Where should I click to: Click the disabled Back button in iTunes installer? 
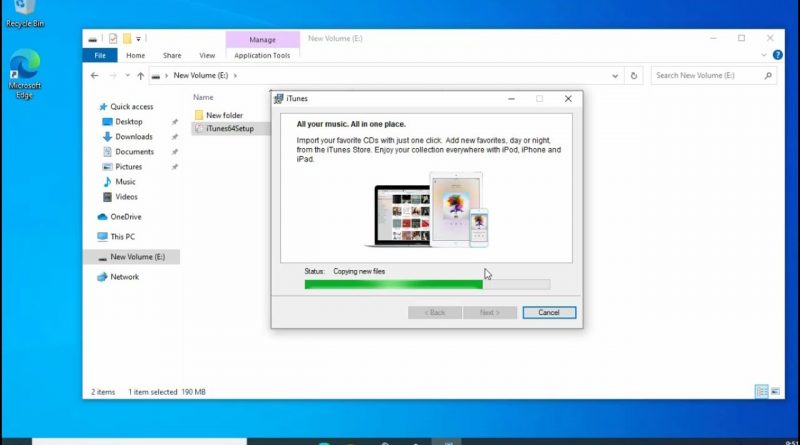coord(435,312)
